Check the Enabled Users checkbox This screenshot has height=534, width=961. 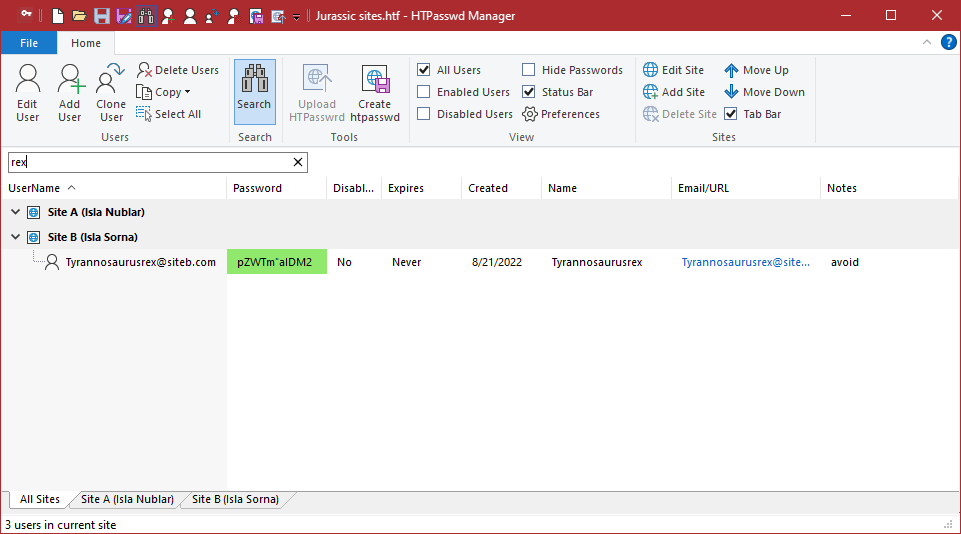click(424, 92)
